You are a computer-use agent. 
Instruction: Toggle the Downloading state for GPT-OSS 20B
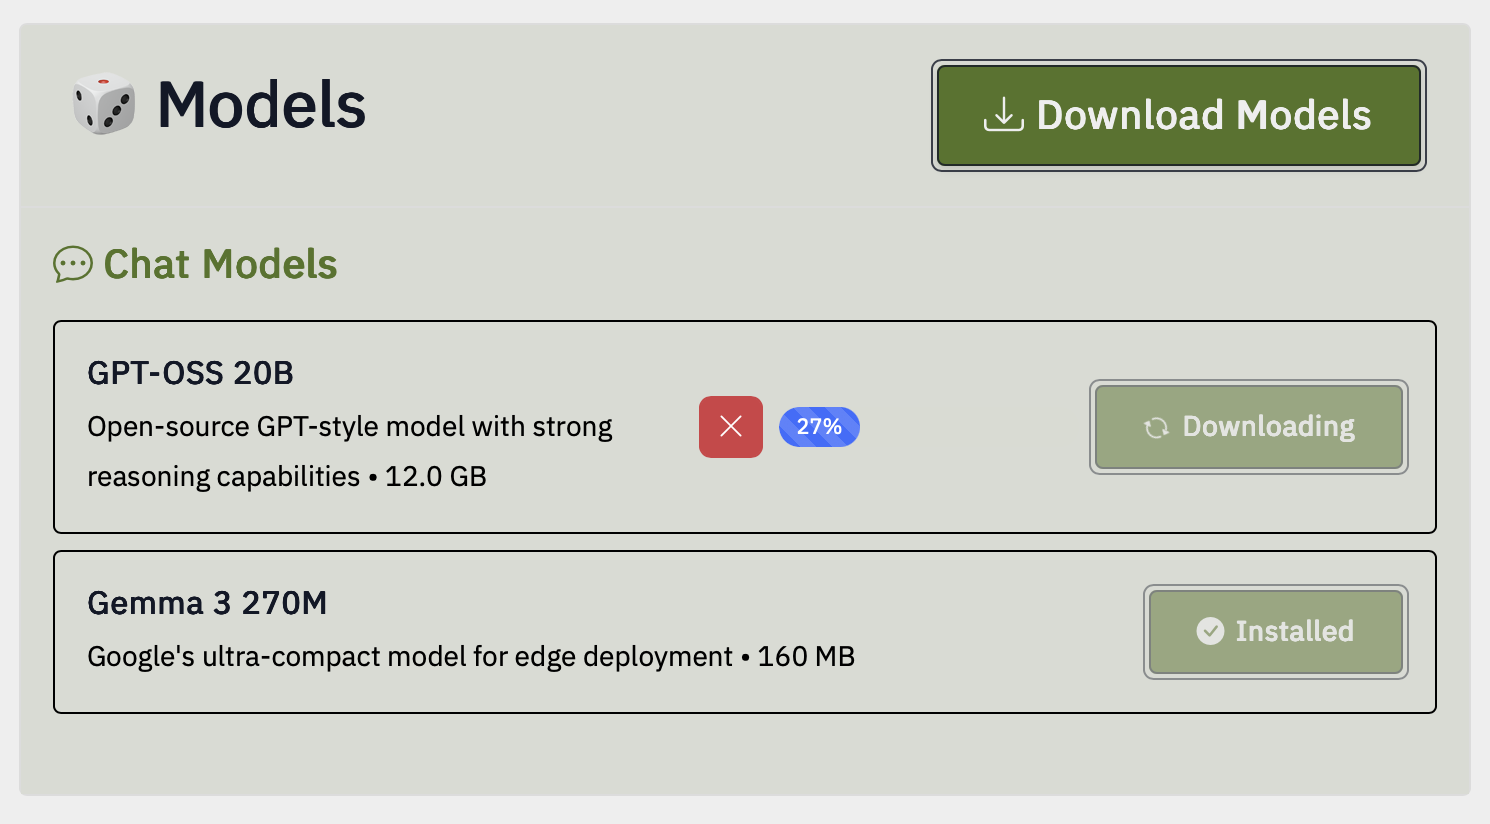[1248, 427]
